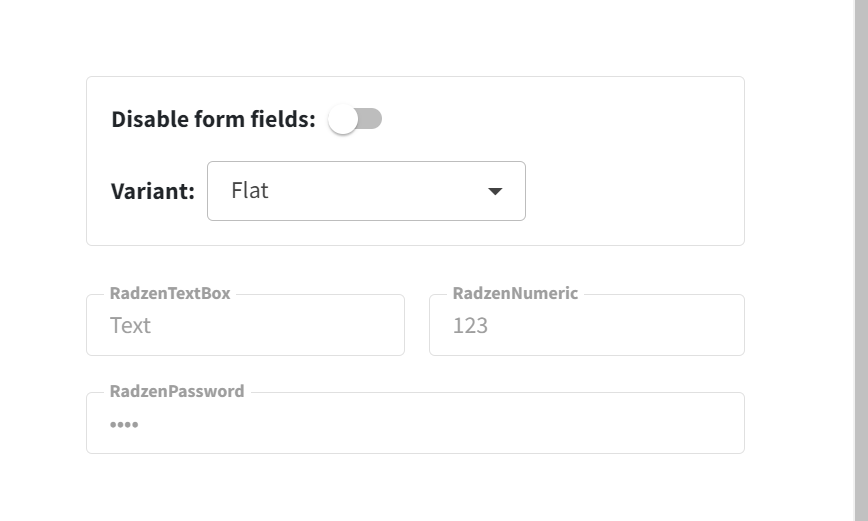The width and height of the screenshot is (868, 521).
Task: Click the gray track of the switch
Action: click(x=371, y=119)
